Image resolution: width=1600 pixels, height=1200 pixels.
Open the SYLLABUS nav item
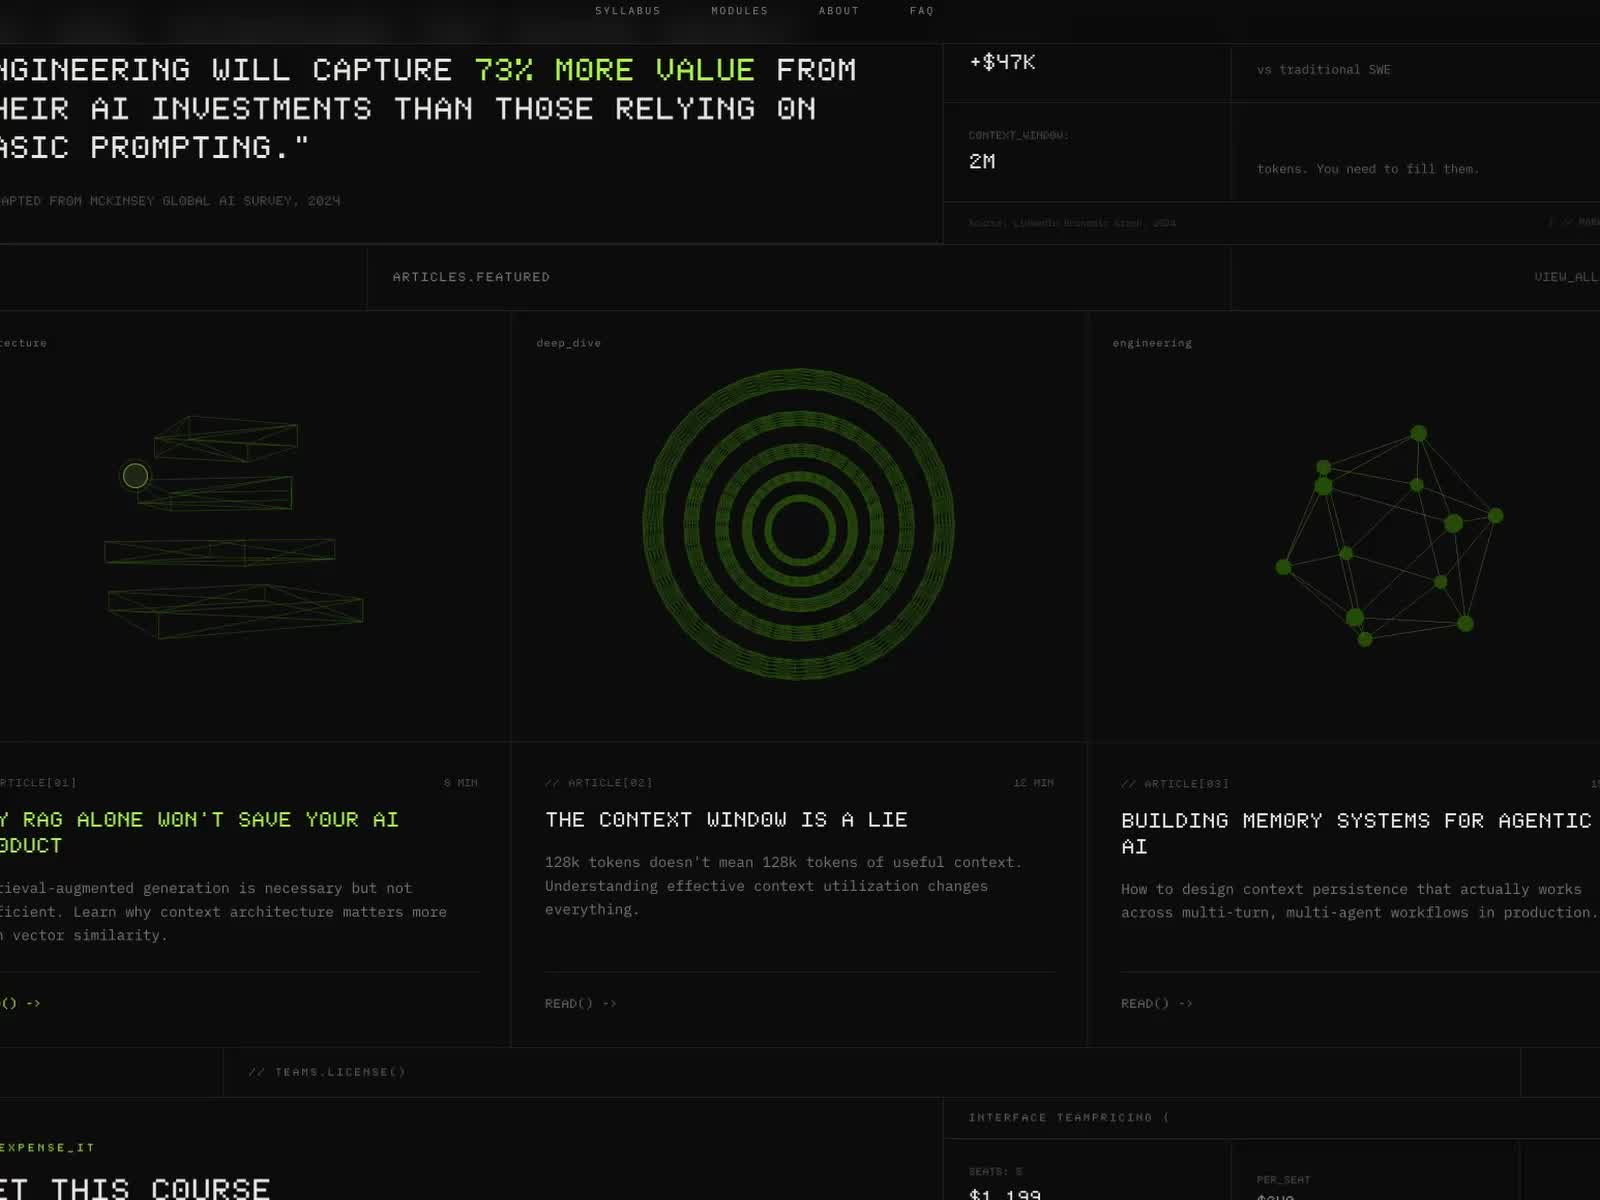pos(627,11)
